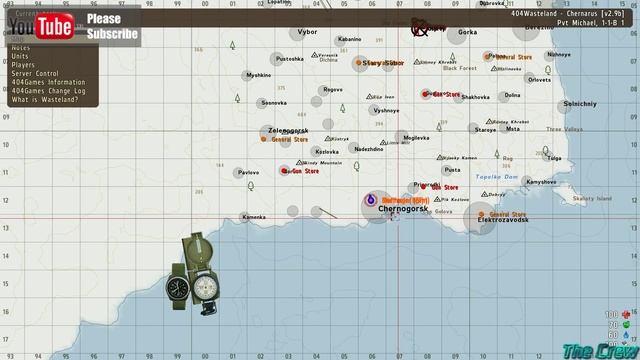Click the Skalisty Island label

[592, 198]
